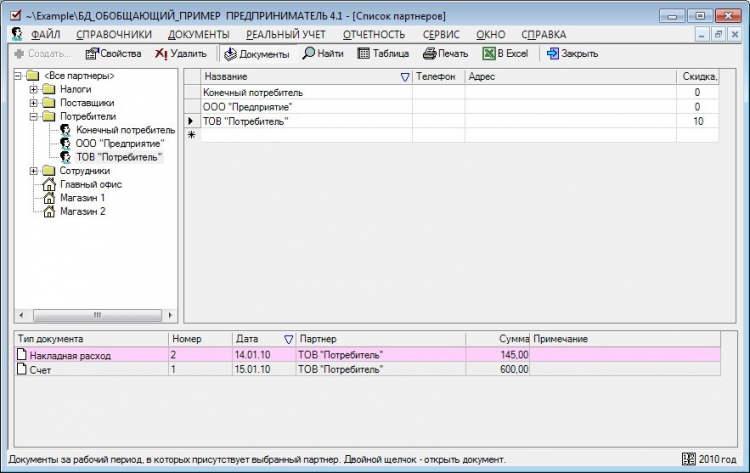Click discount value 10 in Скидка column
The width and height of the screenshot is (750, 473).
[x=698, y=121]
